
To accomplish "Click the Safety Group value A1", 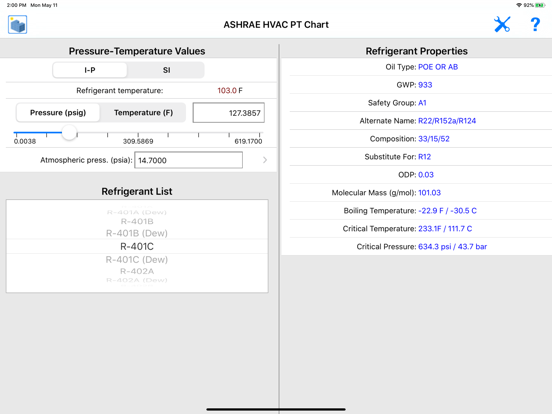I will (422, 103).
